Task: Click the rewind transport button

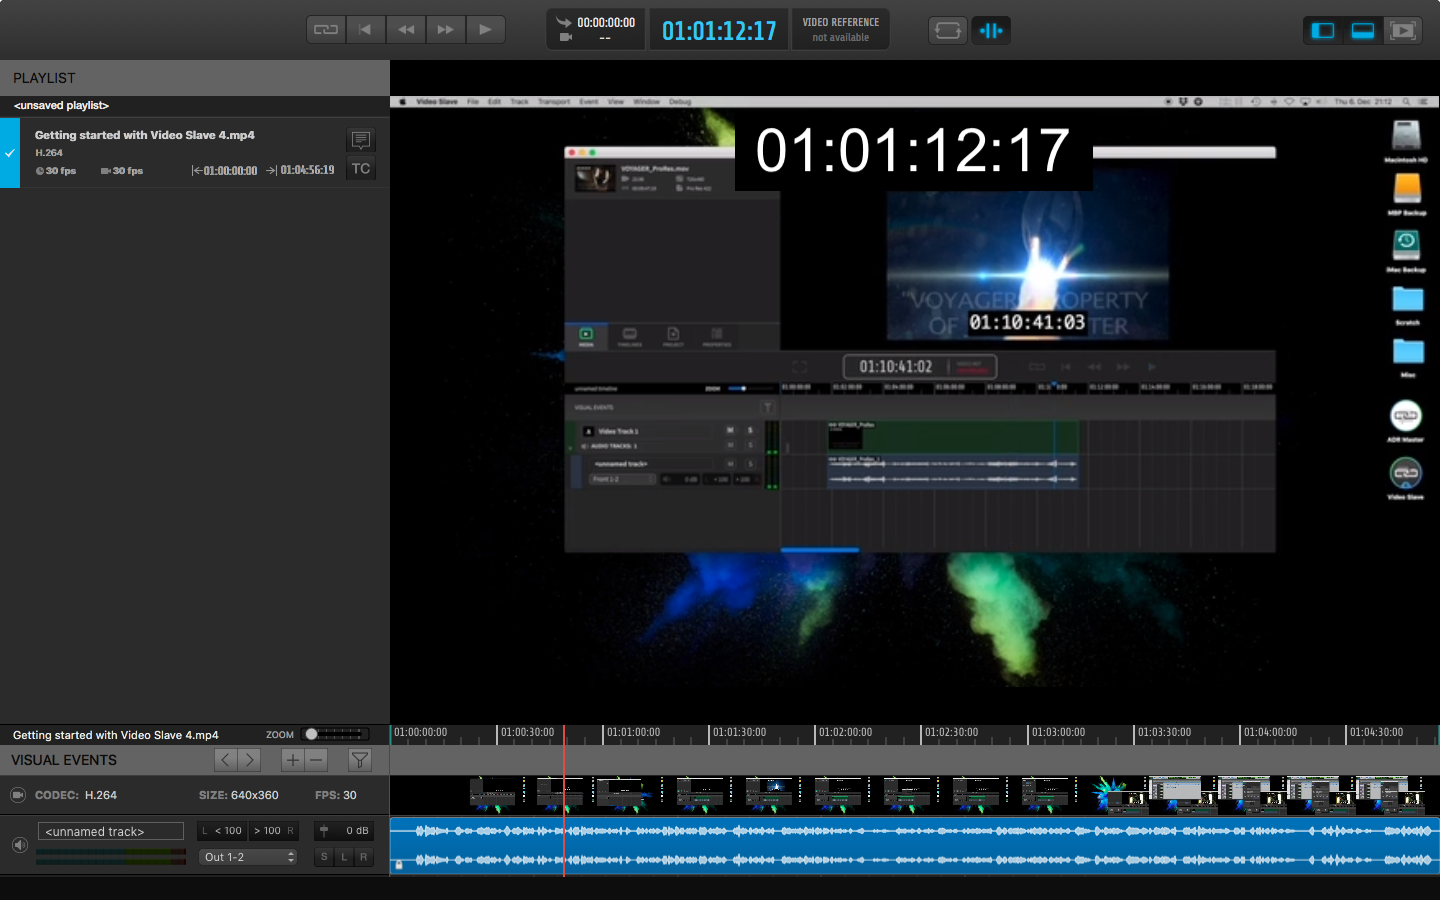Action: pyautogui.click(x=406, y=29)
